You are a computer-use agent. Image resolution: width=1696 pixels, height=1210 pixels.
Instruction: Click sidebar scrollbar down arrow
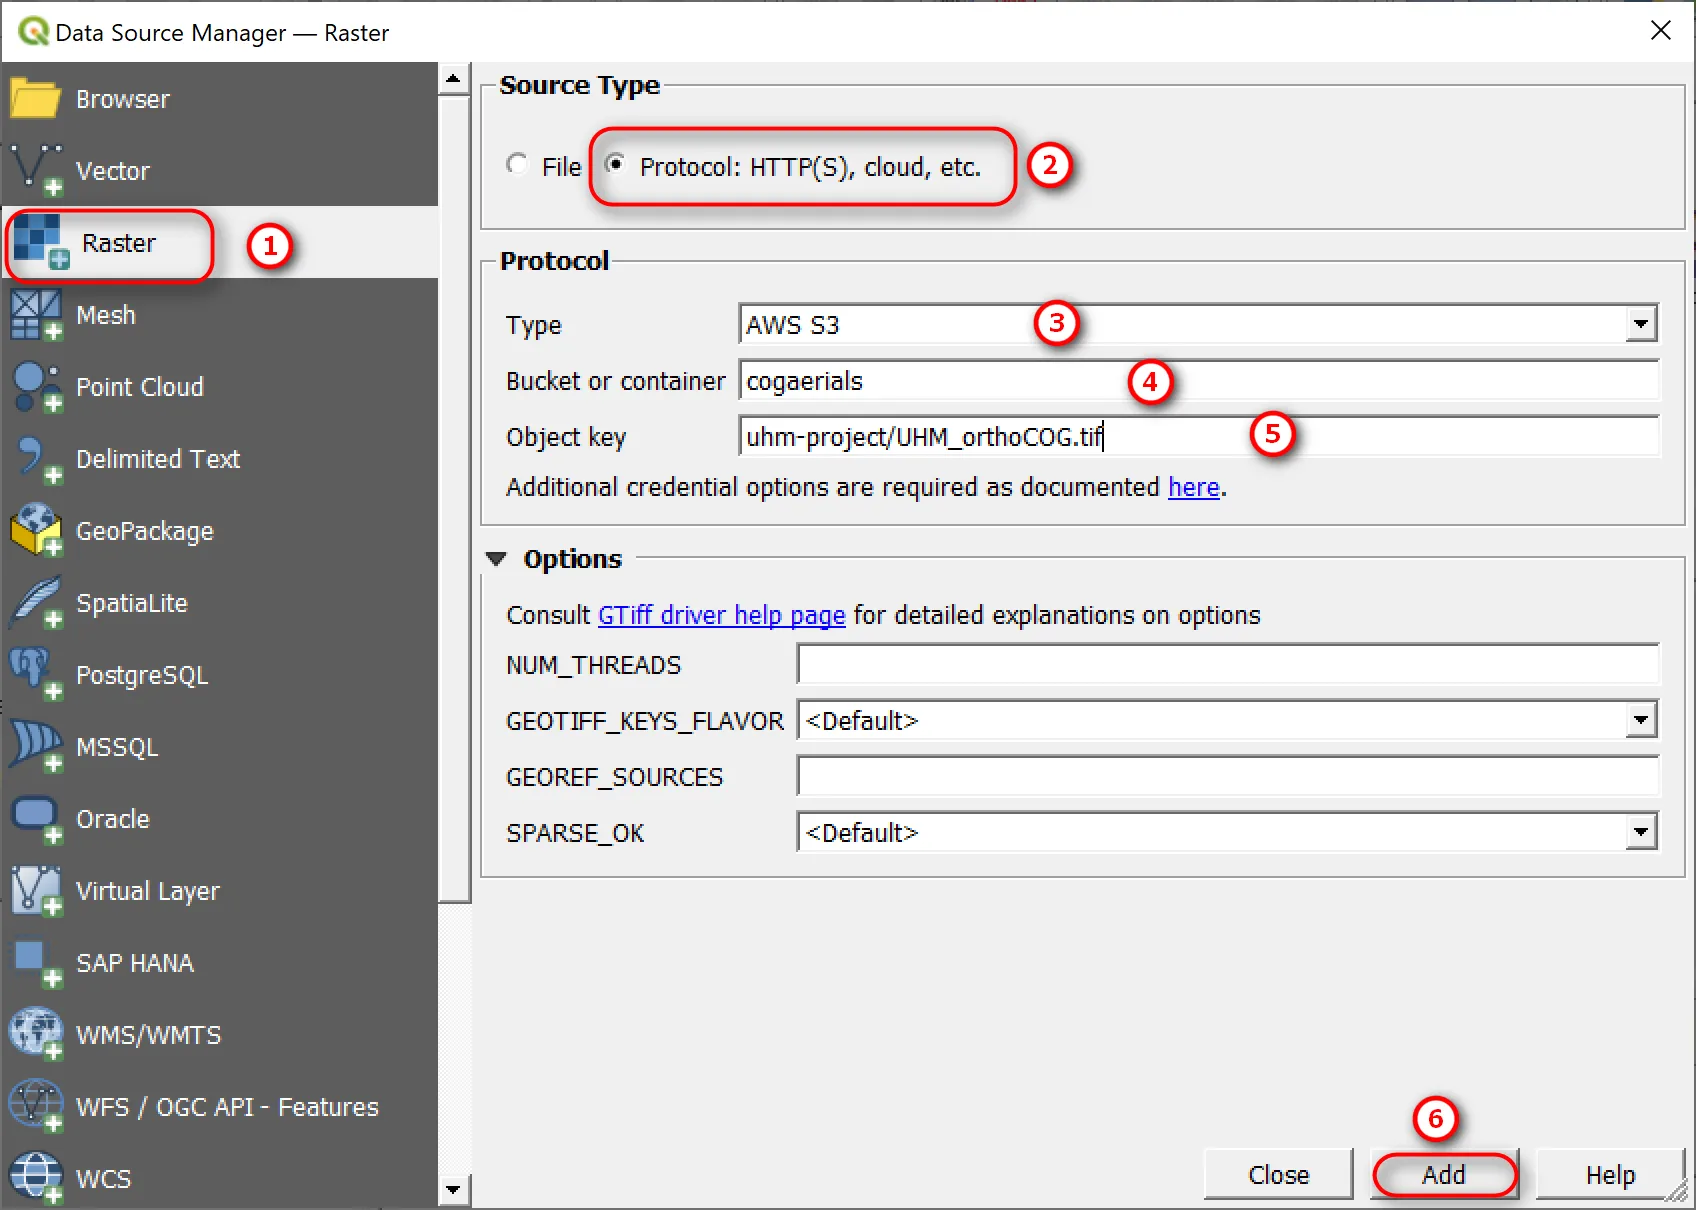coord(453,1190)
